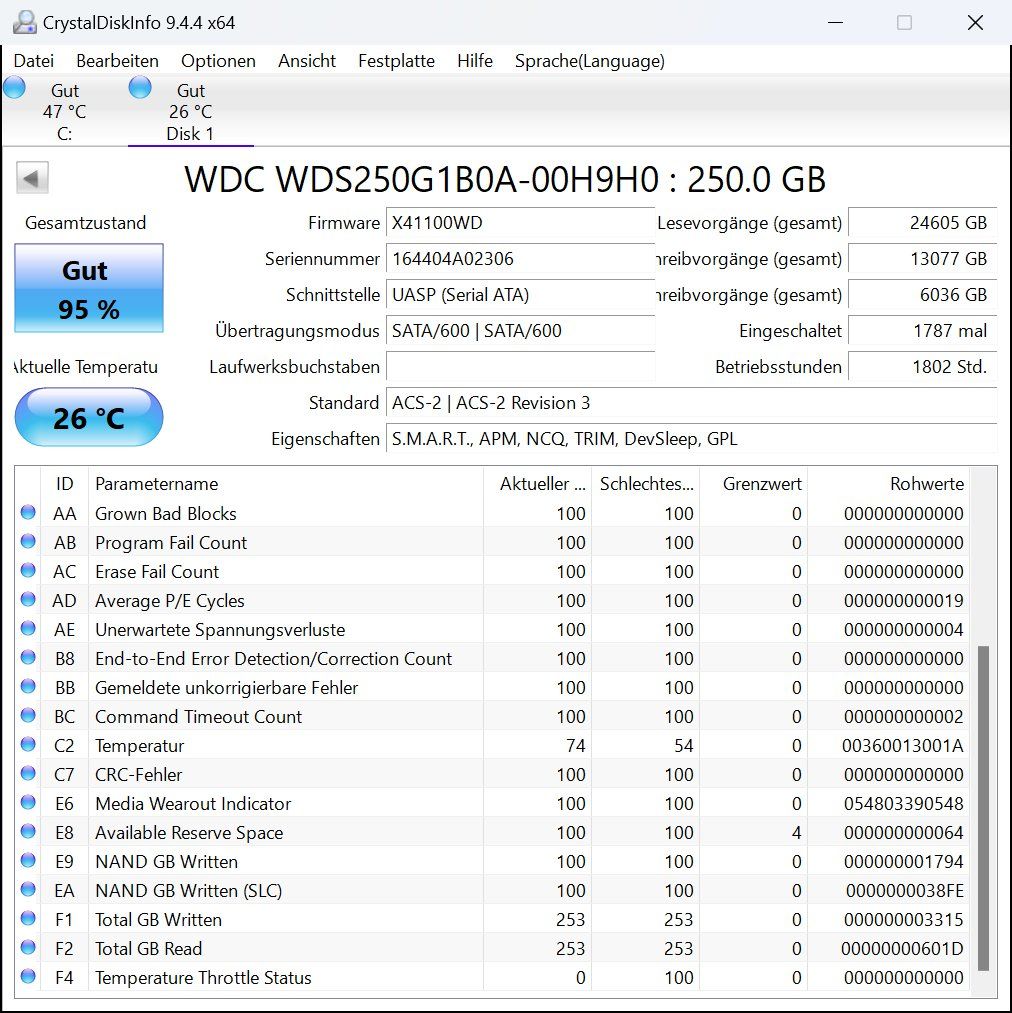Click status orb for CRC-Fehler row

pyautogui.click(x=28, y=773)
